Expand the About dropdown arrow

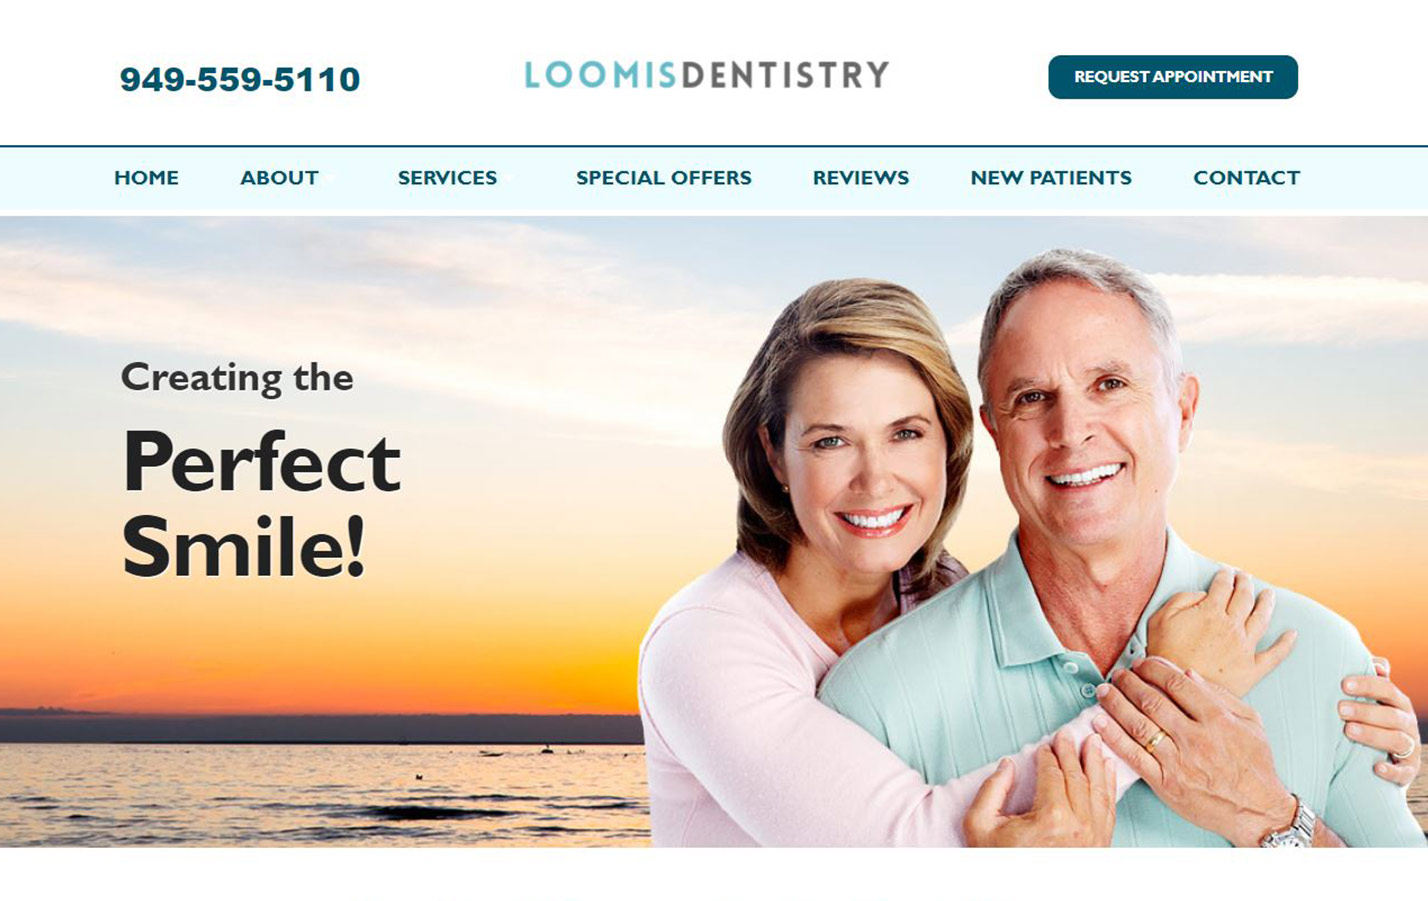[x=330, y=179]
